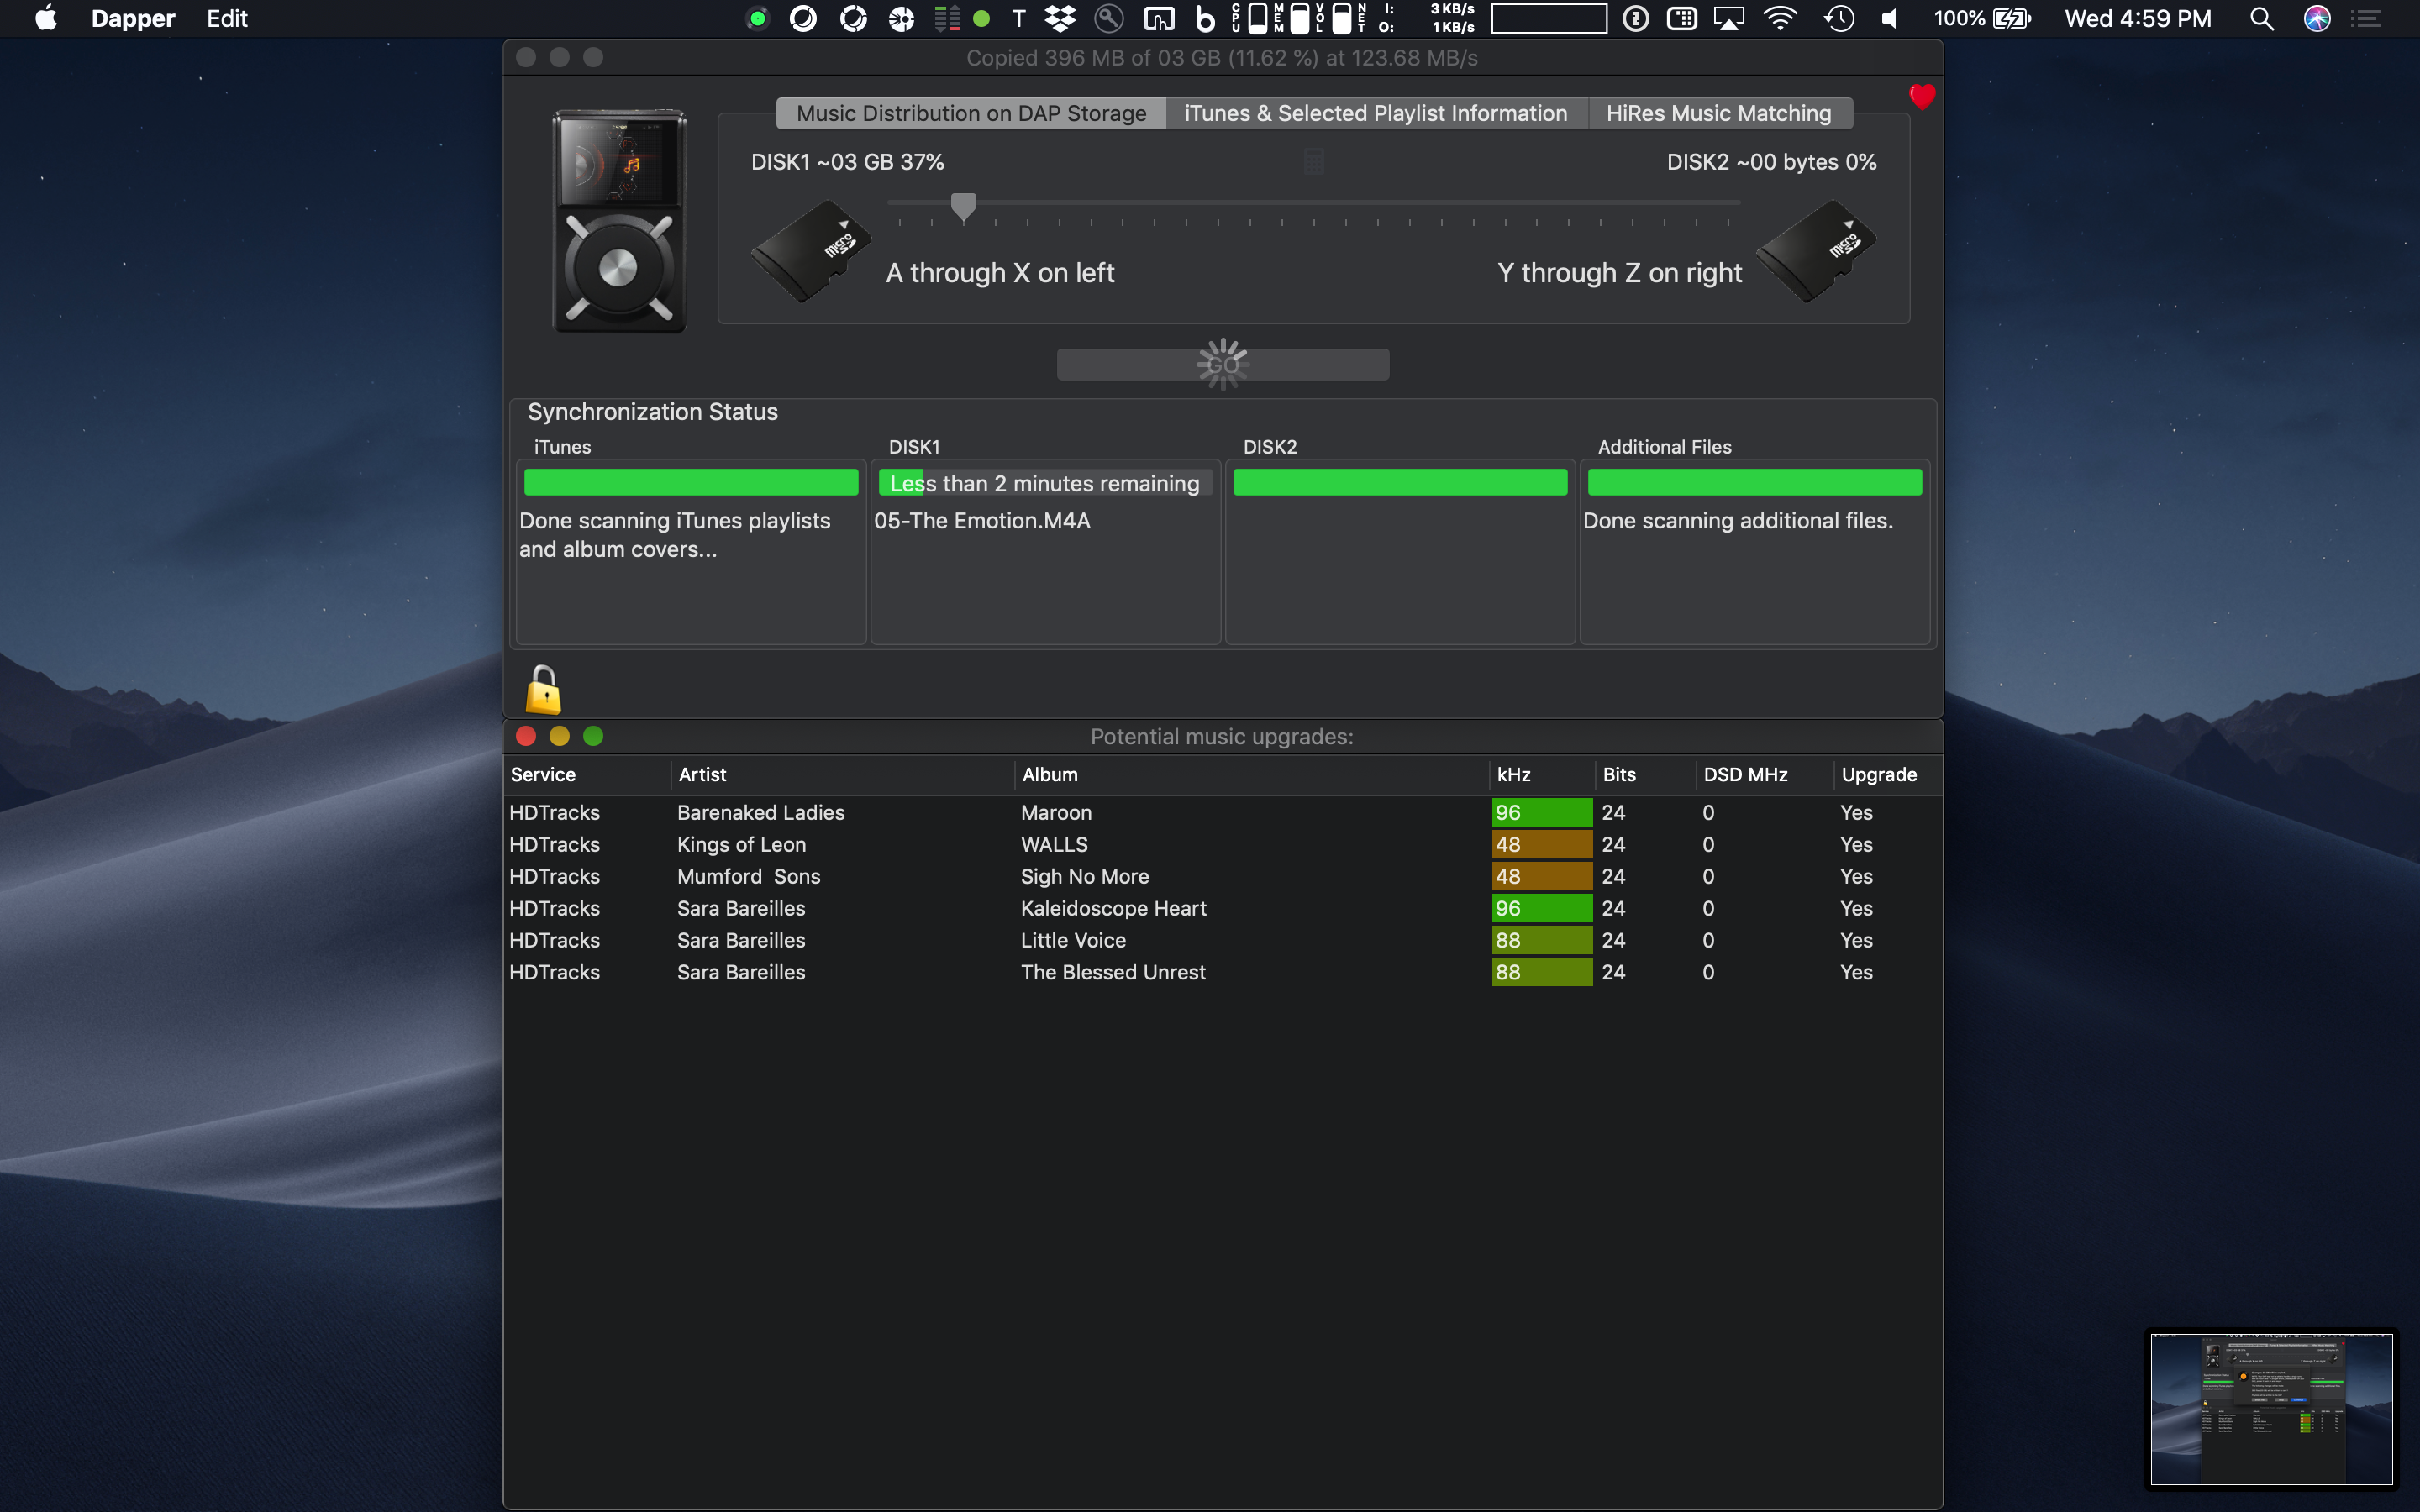This screenshot has height=1512, width=2420.
Task: Sort by the Service column header
Action: [588, 774]
